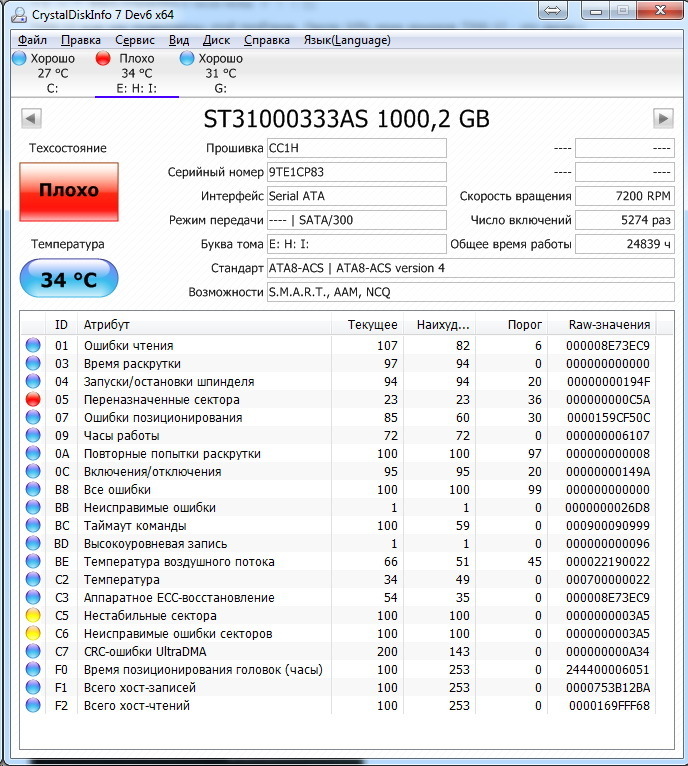
Task: Select the blue status orb for drive C:
Action: [19, 58]
